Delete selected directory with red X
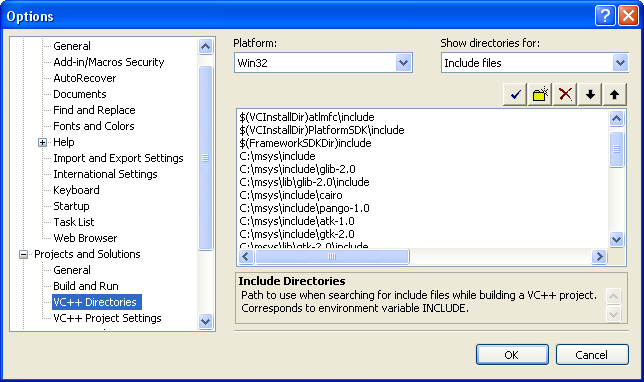Image resolution: width=644 pixels, height=382 pixels. [x=565, y=94]
